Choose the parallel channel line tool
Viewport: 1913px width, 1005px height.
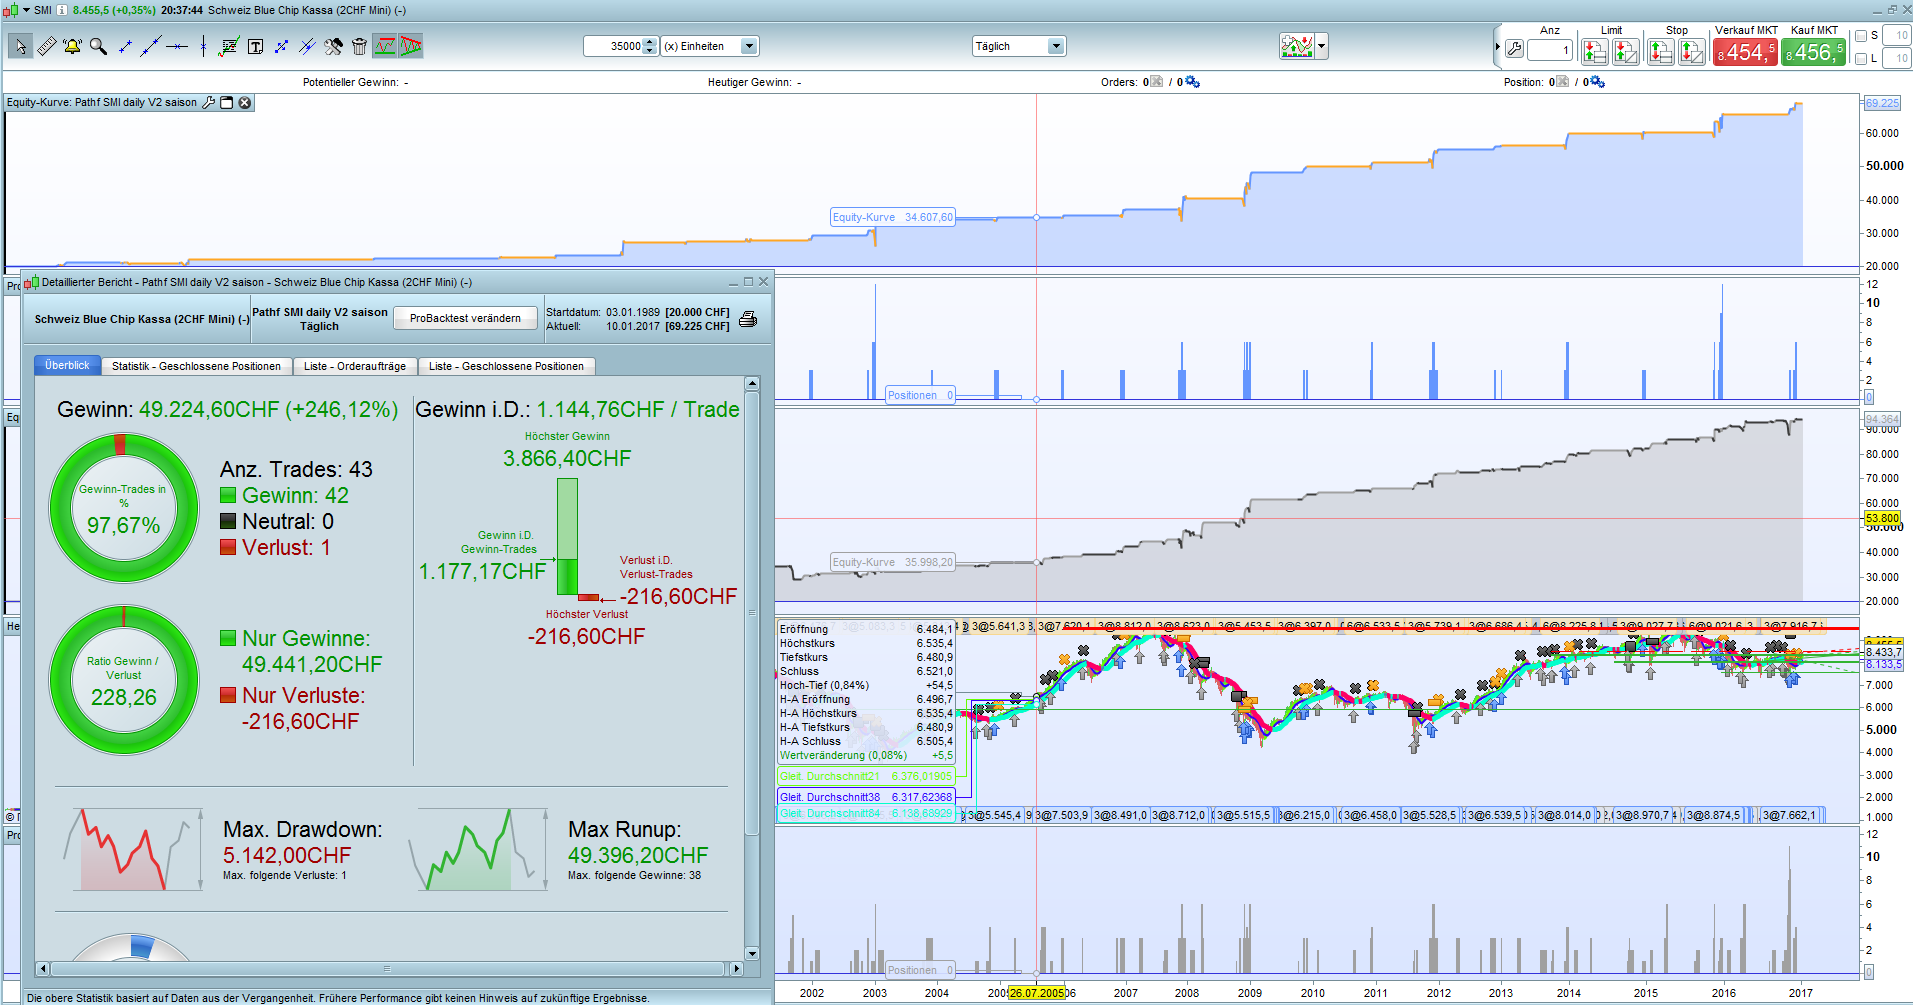point(307,46)
